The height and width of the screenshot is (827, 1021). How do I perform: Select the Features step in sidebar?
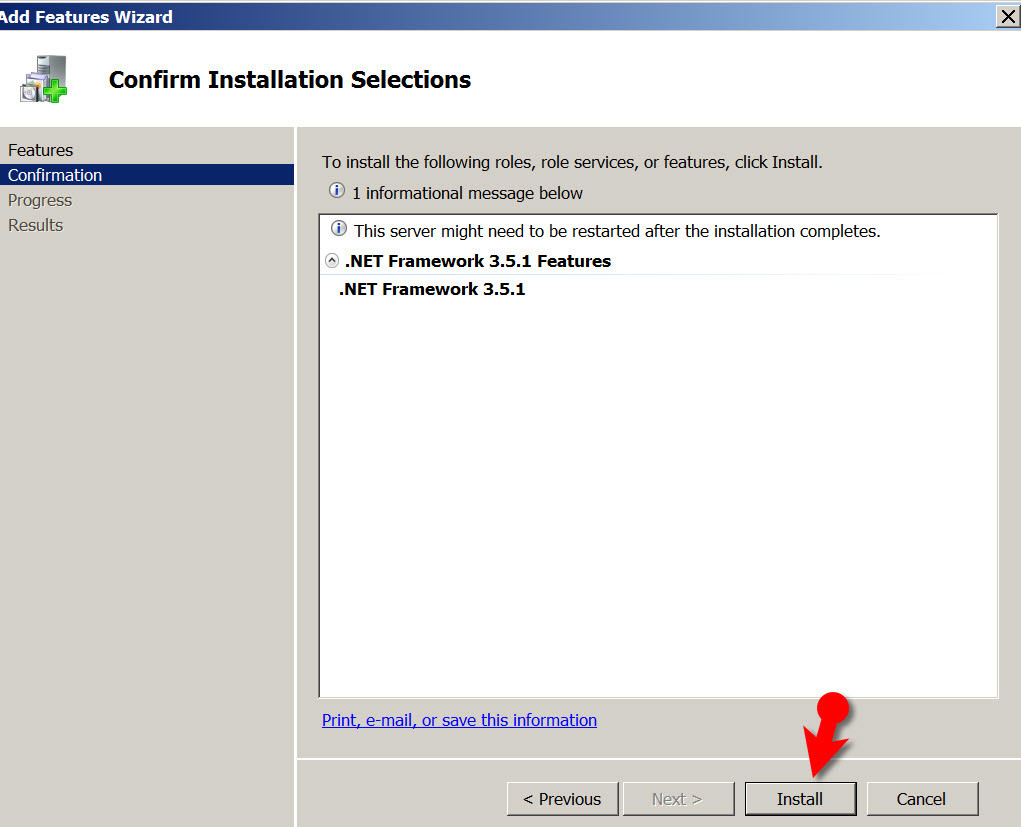40,150
